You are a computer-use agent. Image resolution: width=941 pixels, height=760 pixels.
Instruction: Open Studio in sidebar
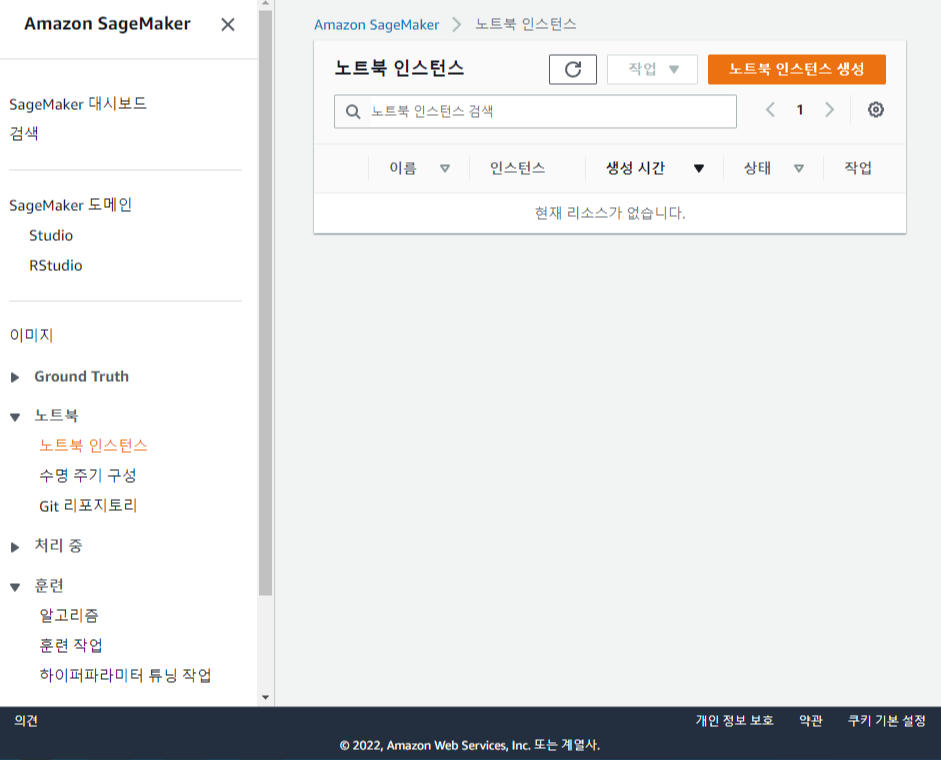[51, 235]
